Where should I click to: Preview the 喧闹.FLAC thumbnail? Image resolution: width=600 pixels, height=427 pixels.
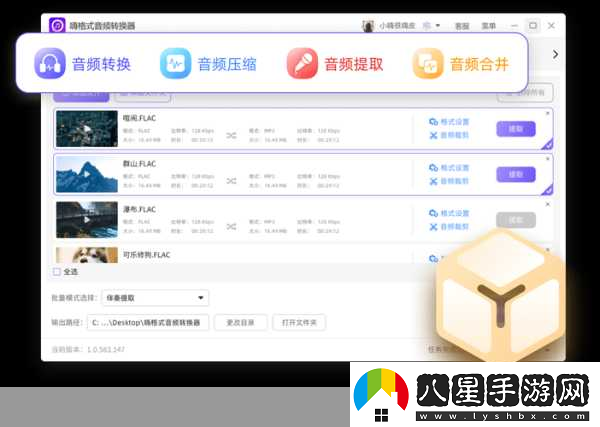pyautogui.click(x=87, y=129)
